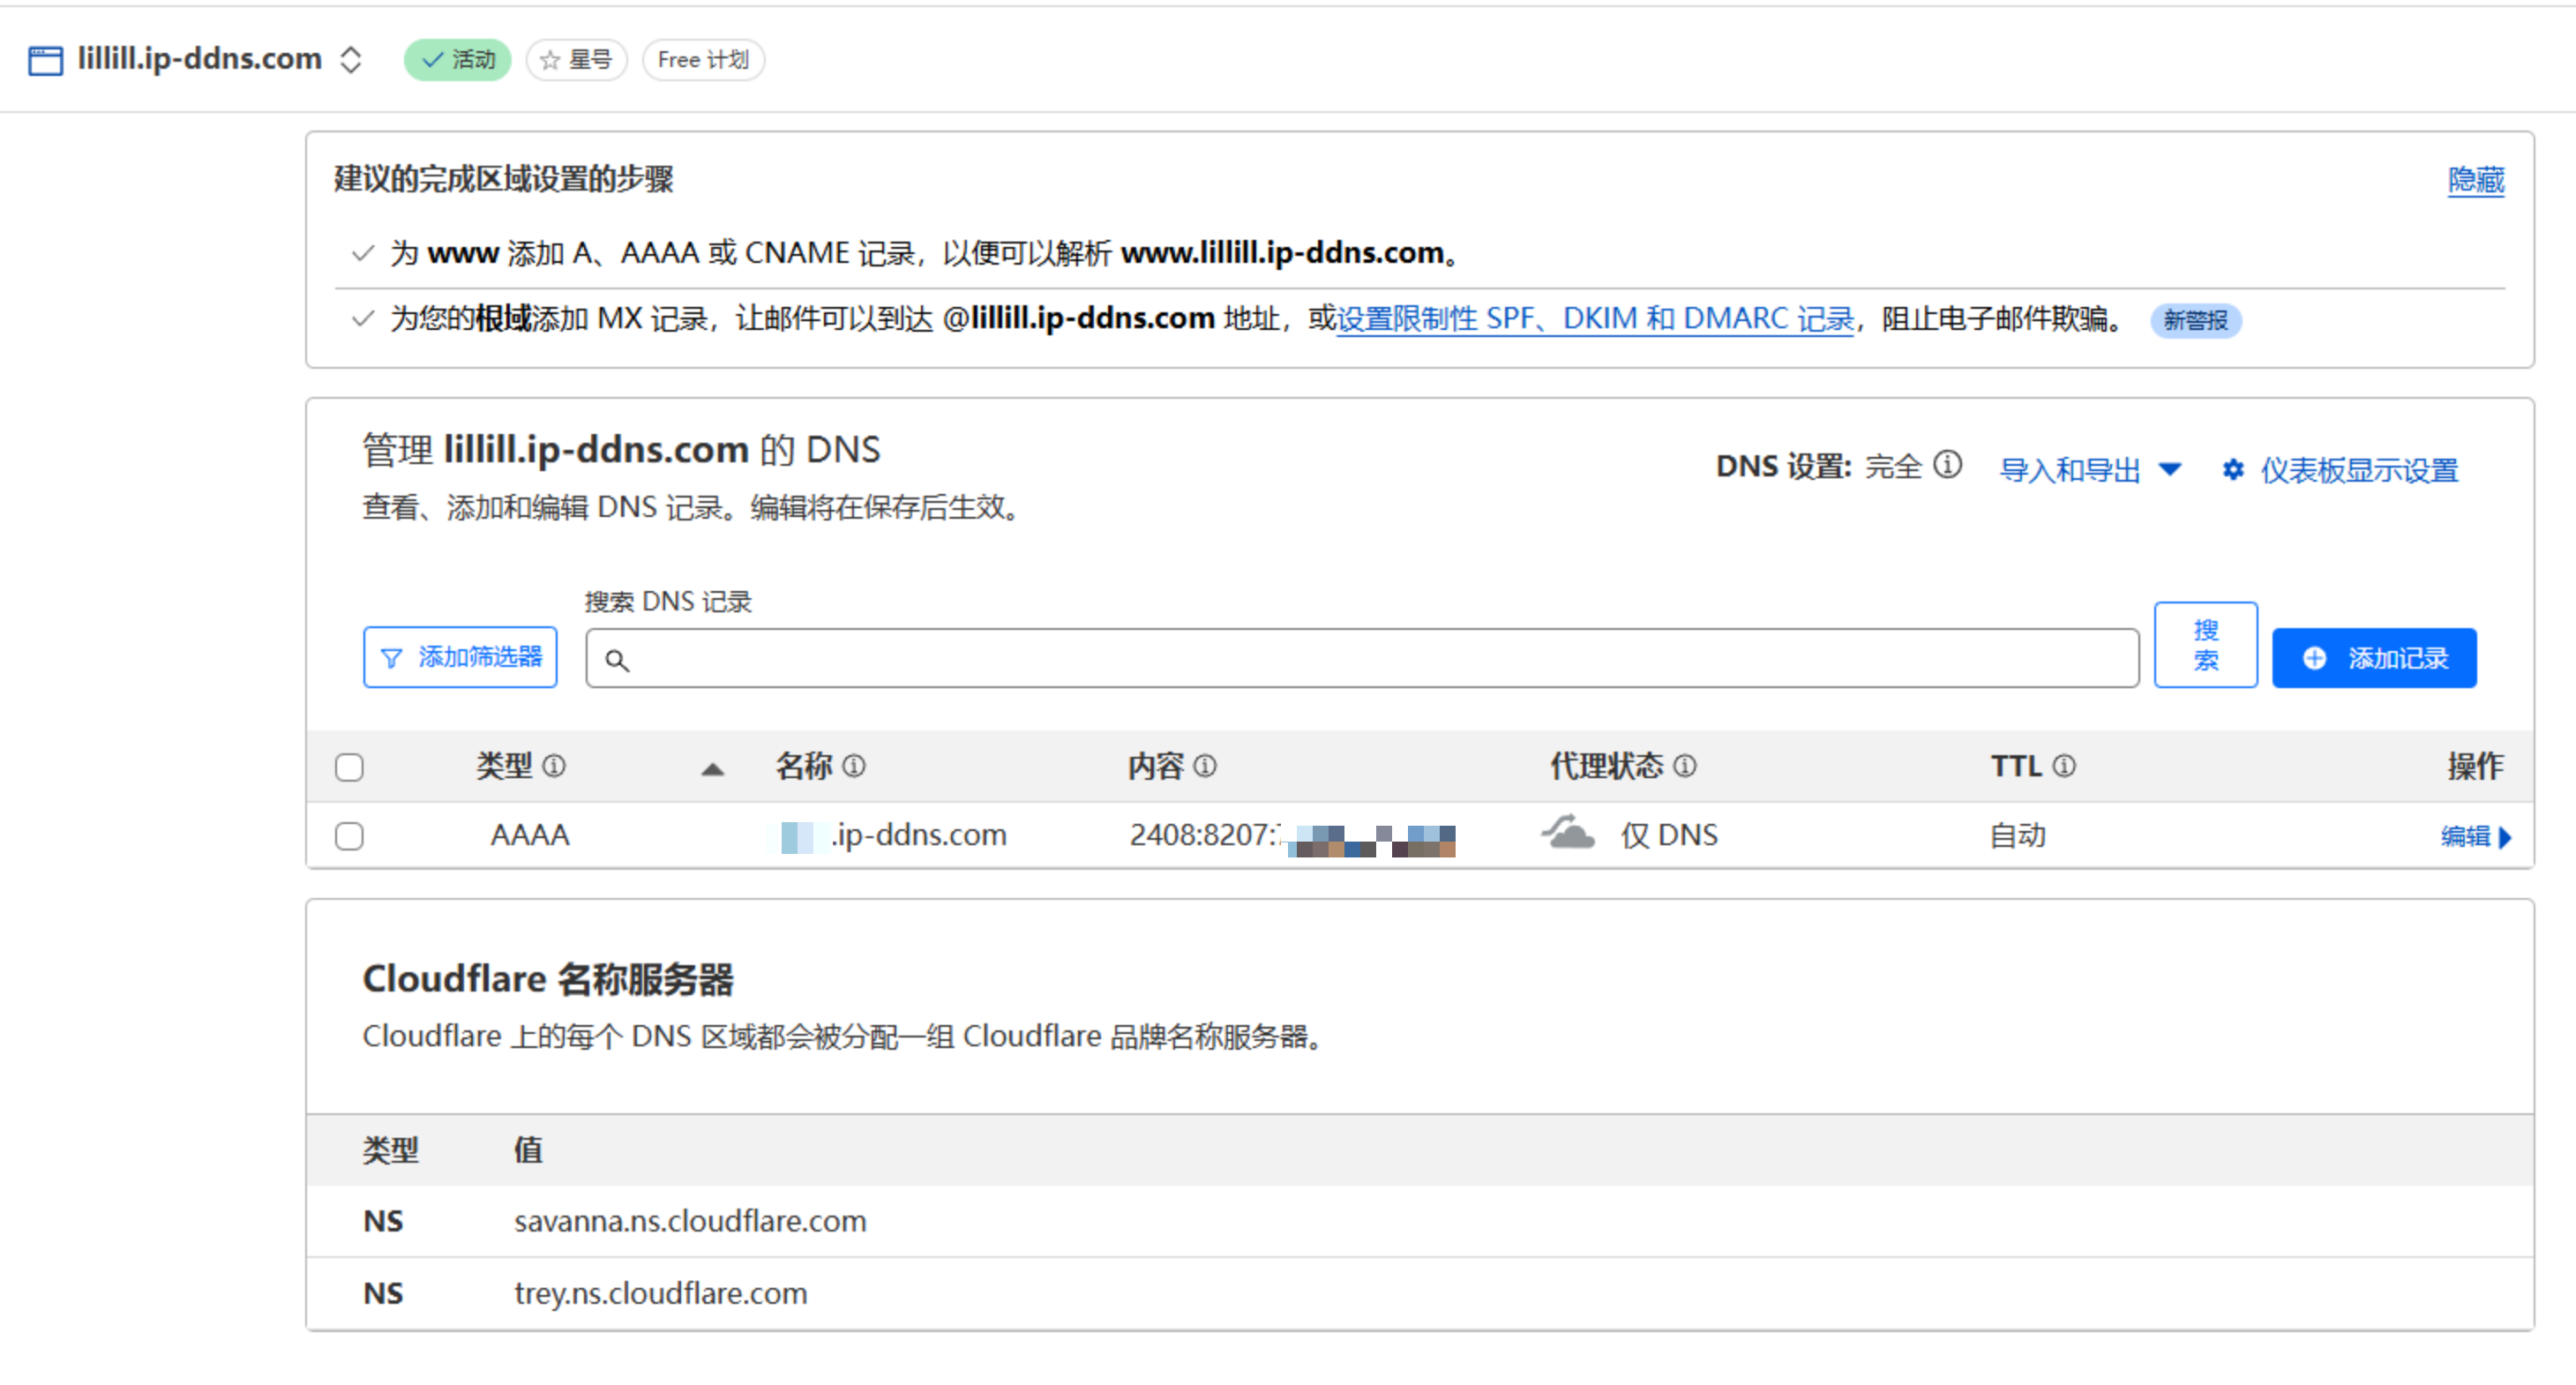Viewport: 2576px width, 1385px height.
Task: Click the 新警报 badge
Action: click(2195, 321)
